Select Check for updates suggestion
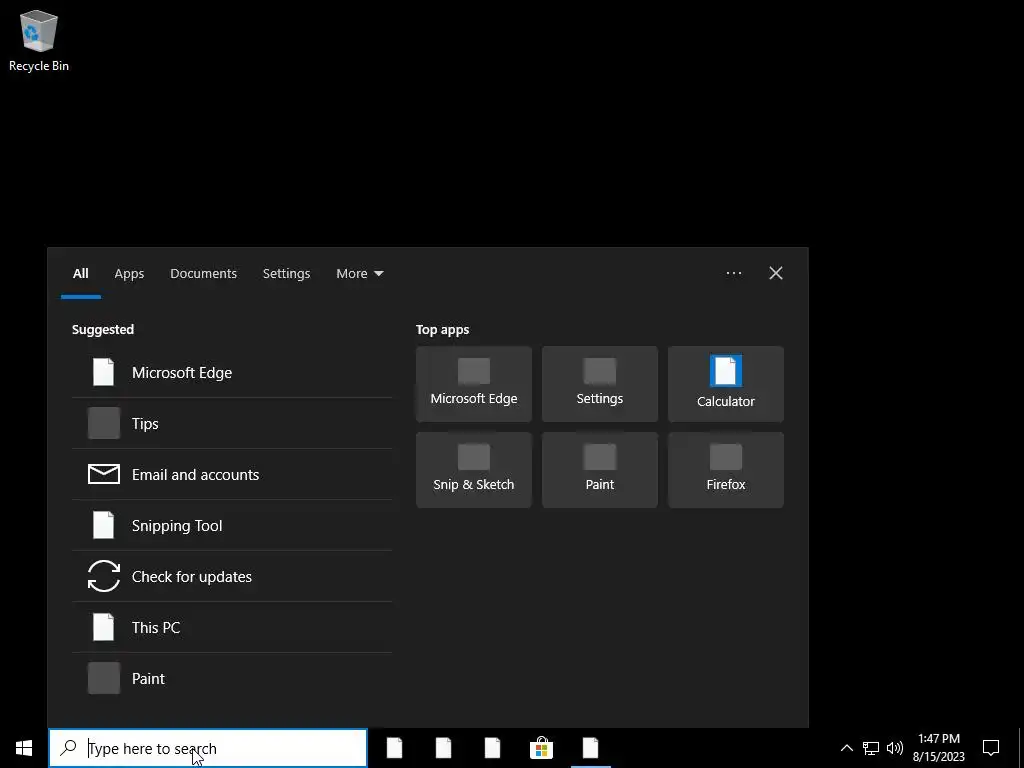 (x=232, y=576)
